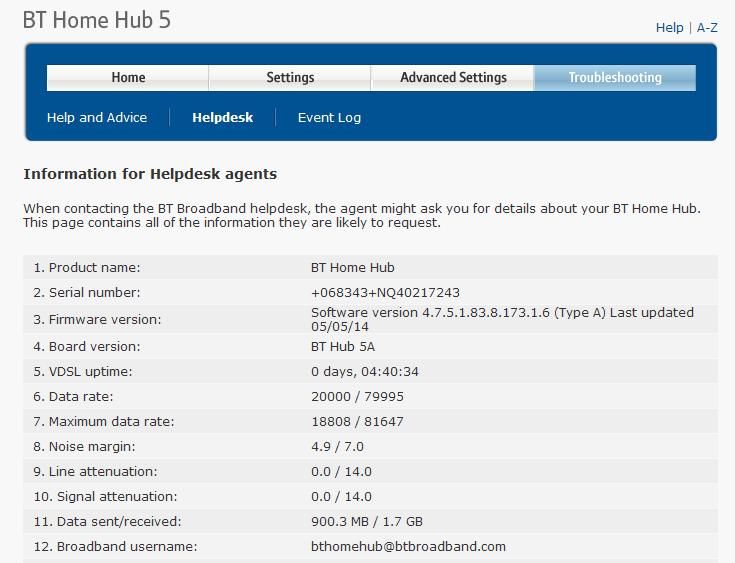Select the '12. Broadband username:' label
Screen dimensions: 735x563
(x=115, y=546)
